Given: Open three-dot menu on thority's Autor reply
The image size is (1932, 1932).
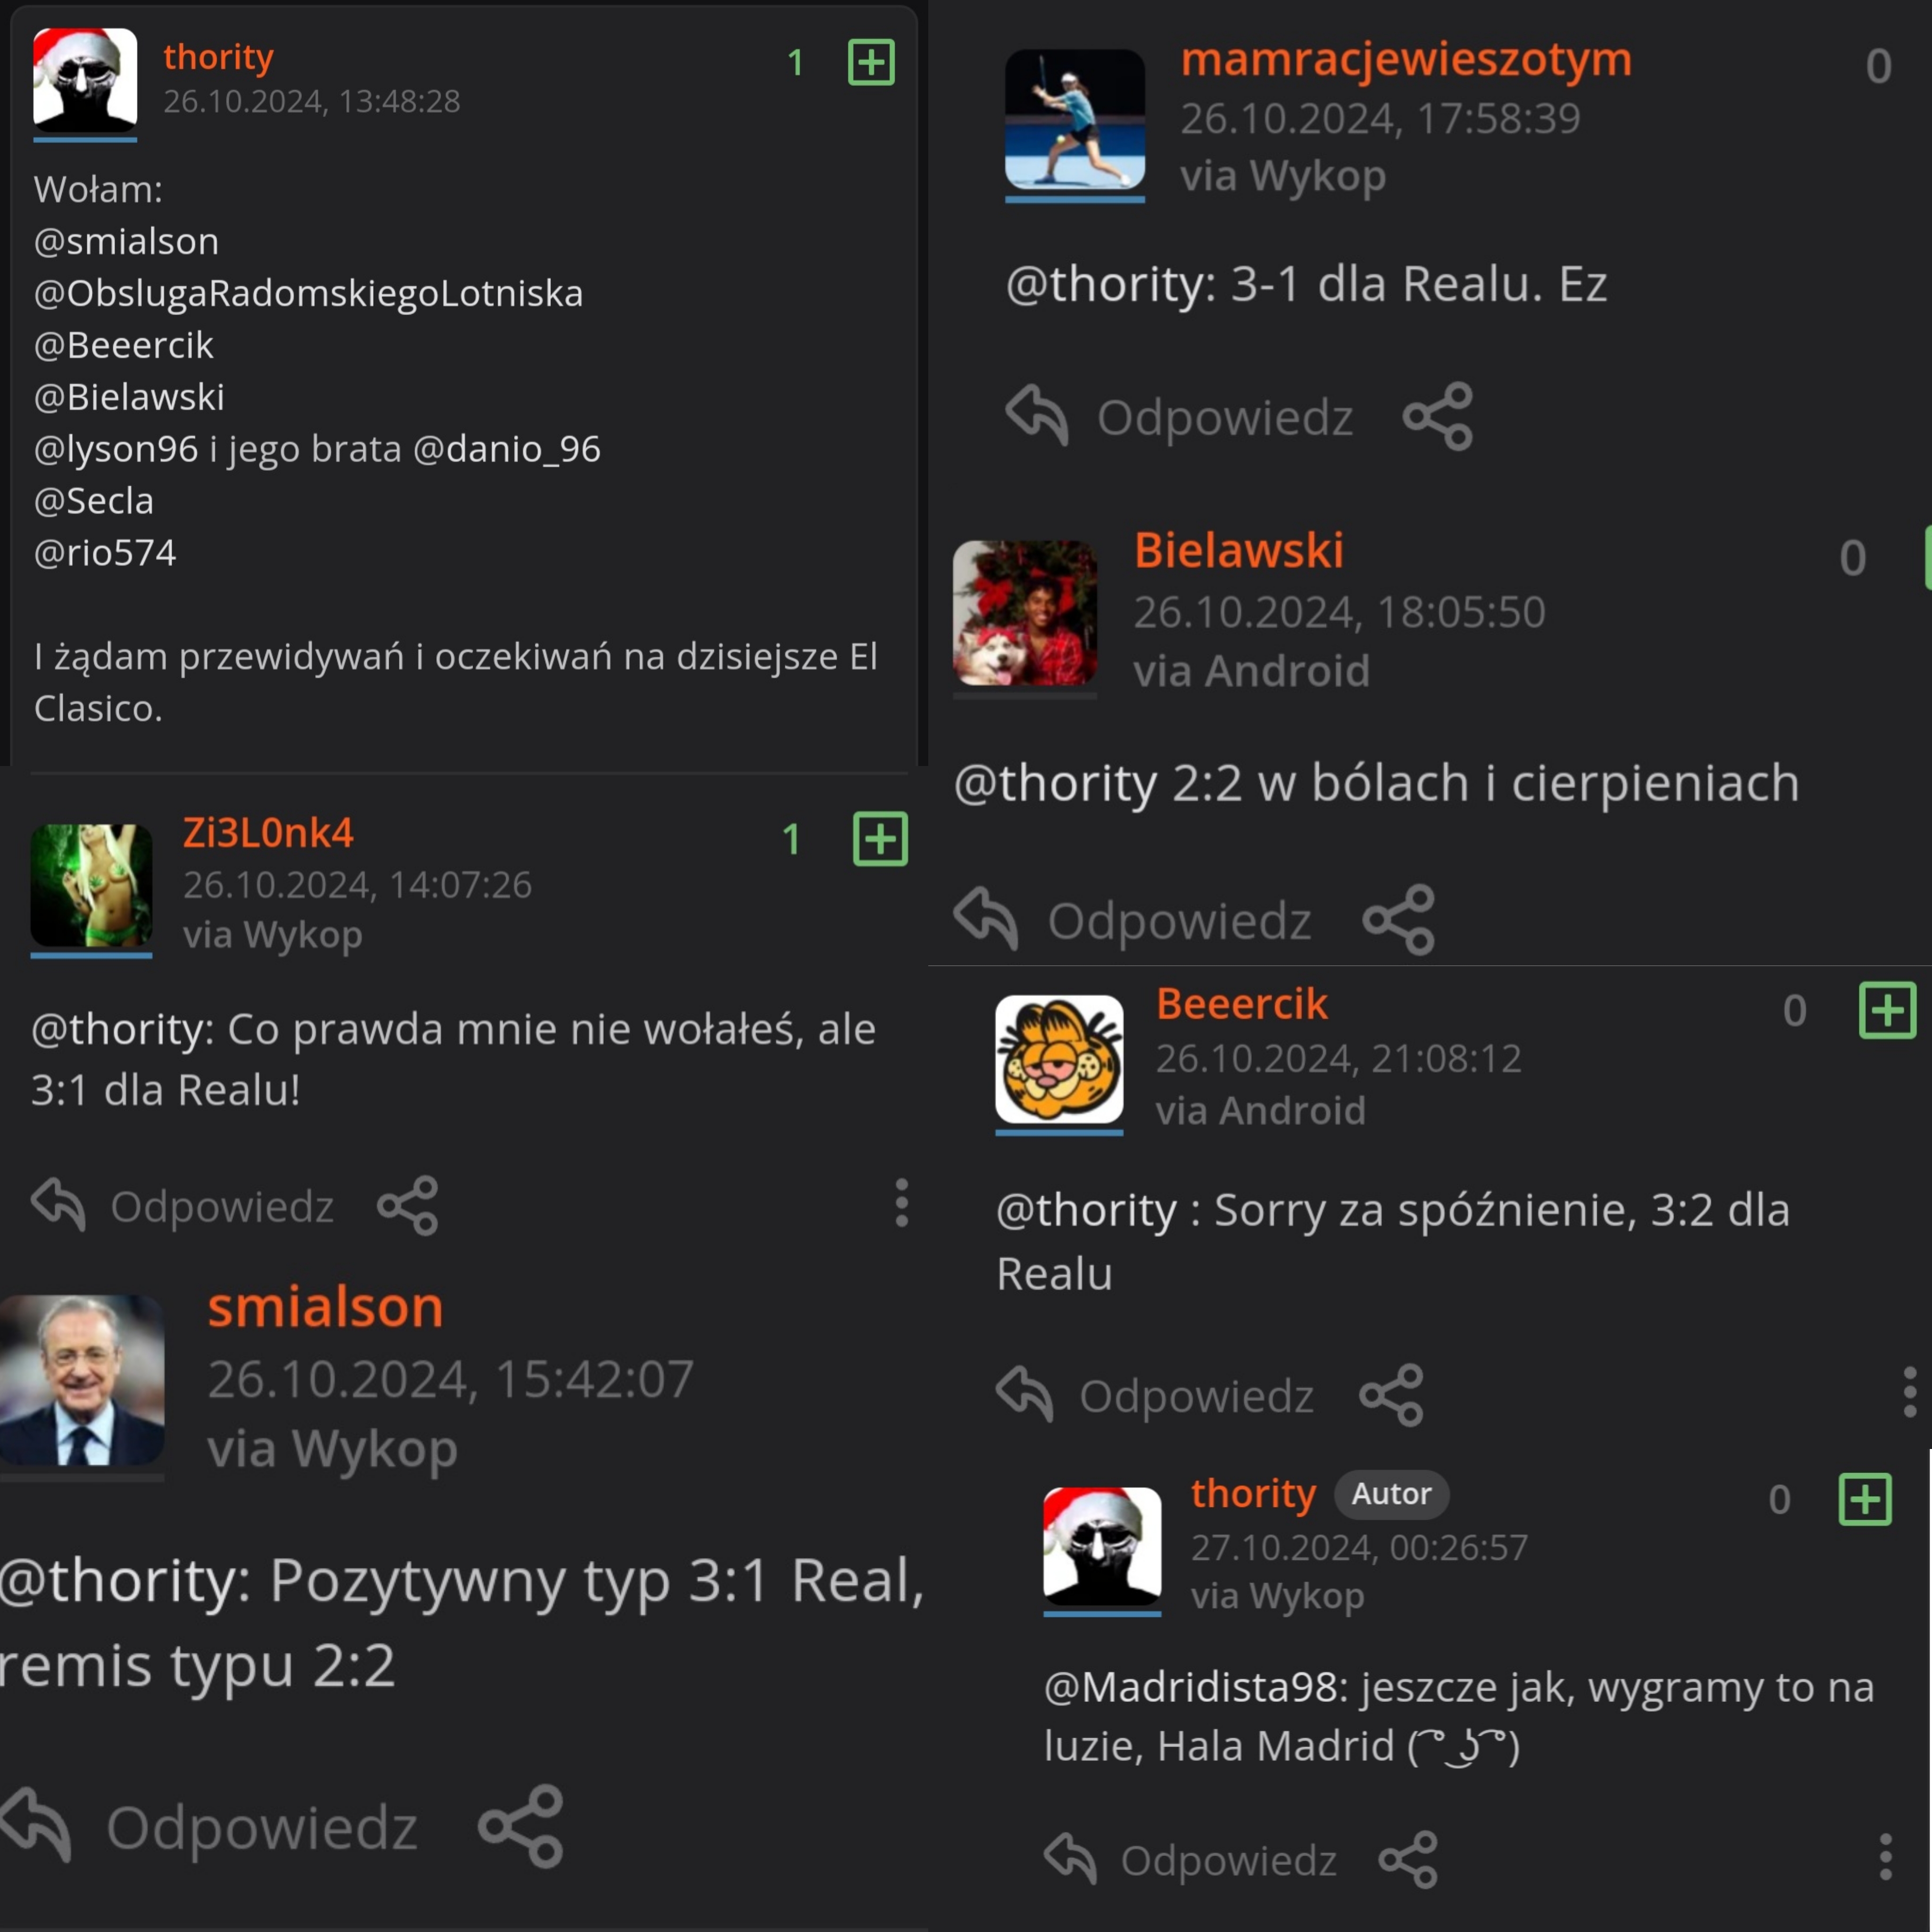Looking at the screenshot, I should [1885, 1857].
